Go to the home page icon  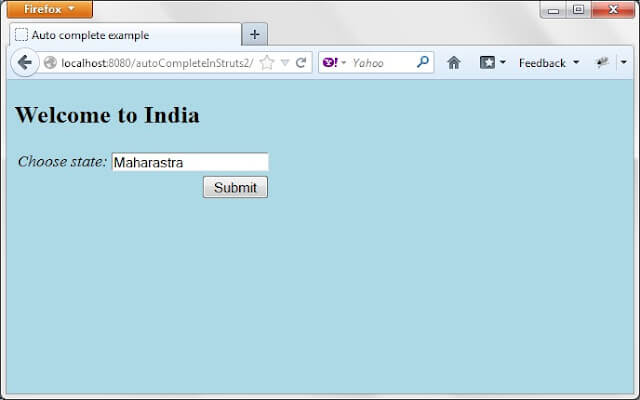[x=454, y=62]
